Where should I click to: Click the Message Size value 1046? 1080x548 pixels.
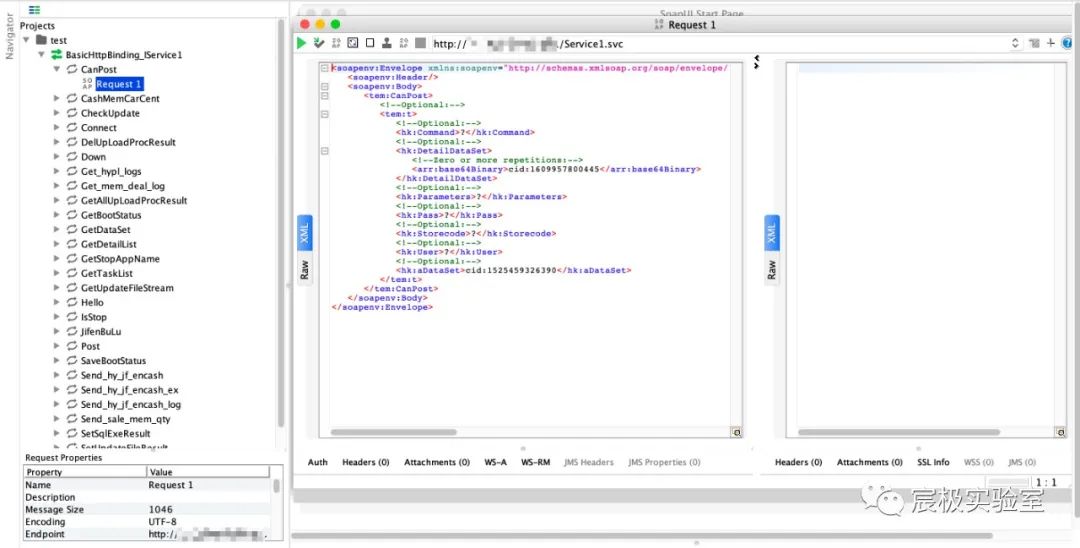(160, 509)
